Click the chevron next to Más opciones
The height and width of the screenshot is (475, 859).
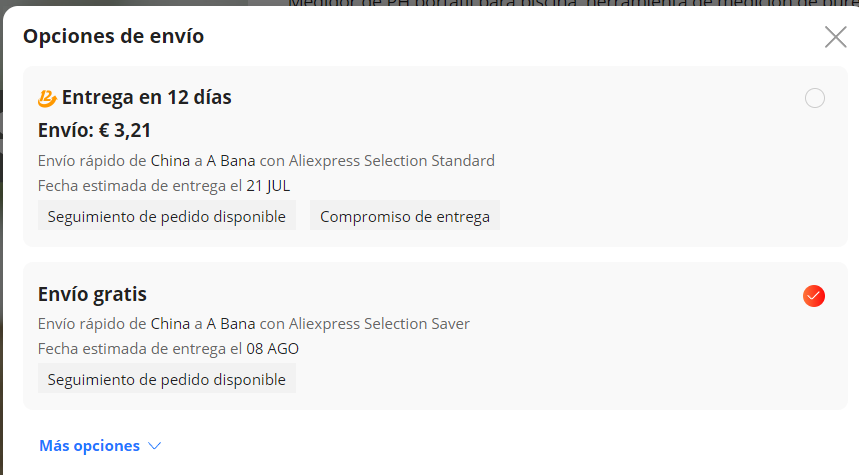(x=154, y=446)
